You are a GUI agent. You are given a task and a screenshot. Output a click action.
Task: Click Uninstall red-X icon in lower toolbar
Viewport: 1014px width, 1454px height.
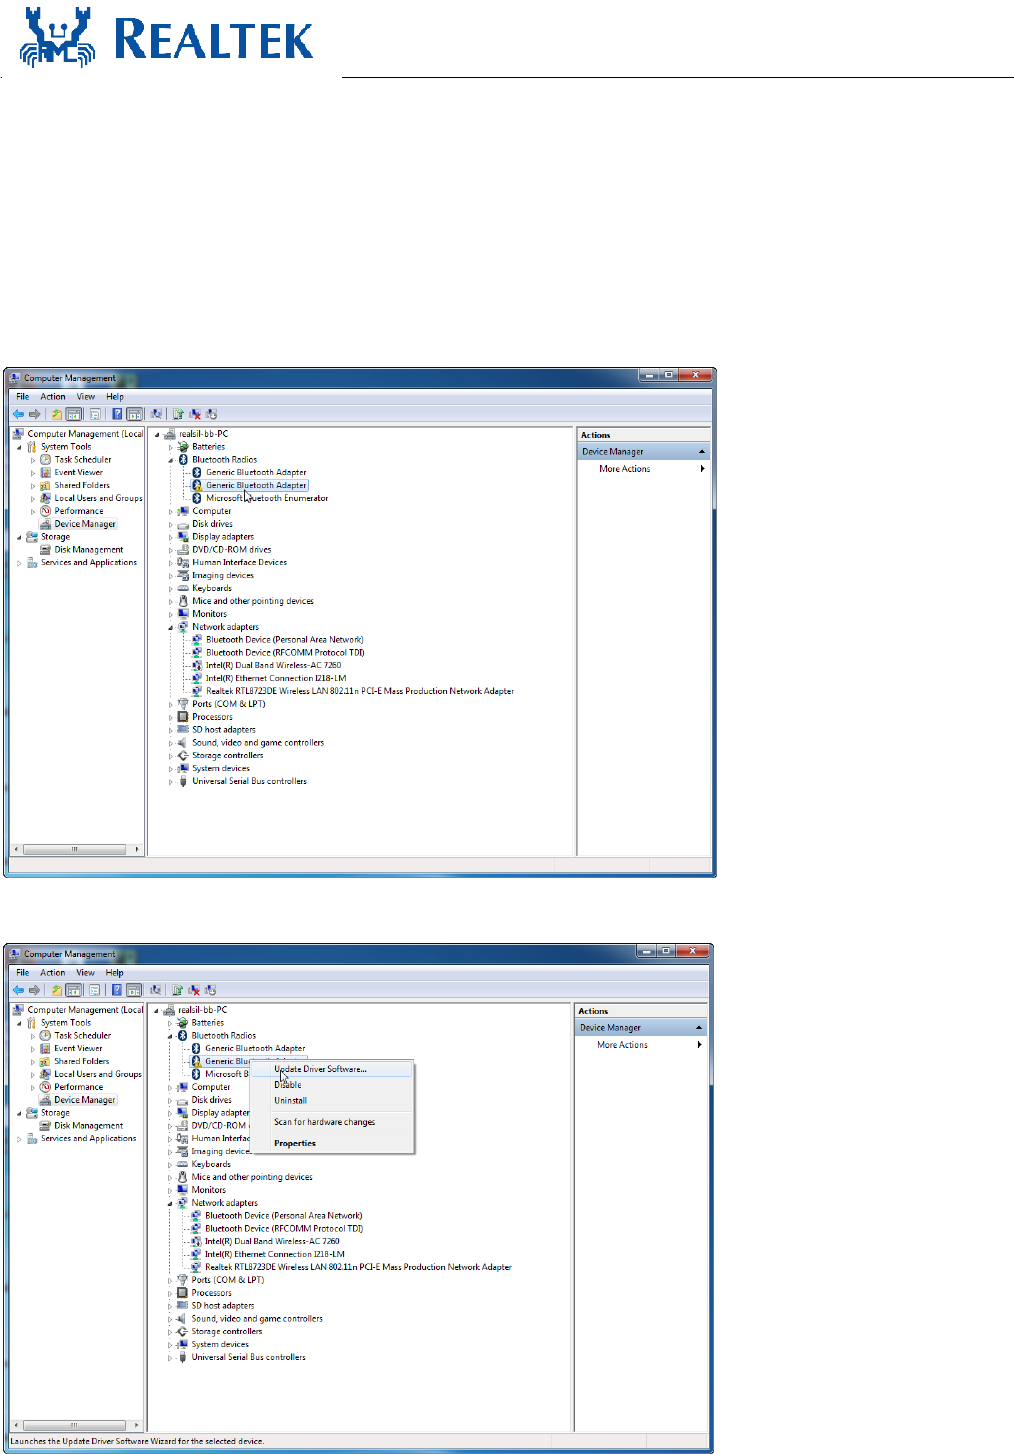(x=194, y=990)
